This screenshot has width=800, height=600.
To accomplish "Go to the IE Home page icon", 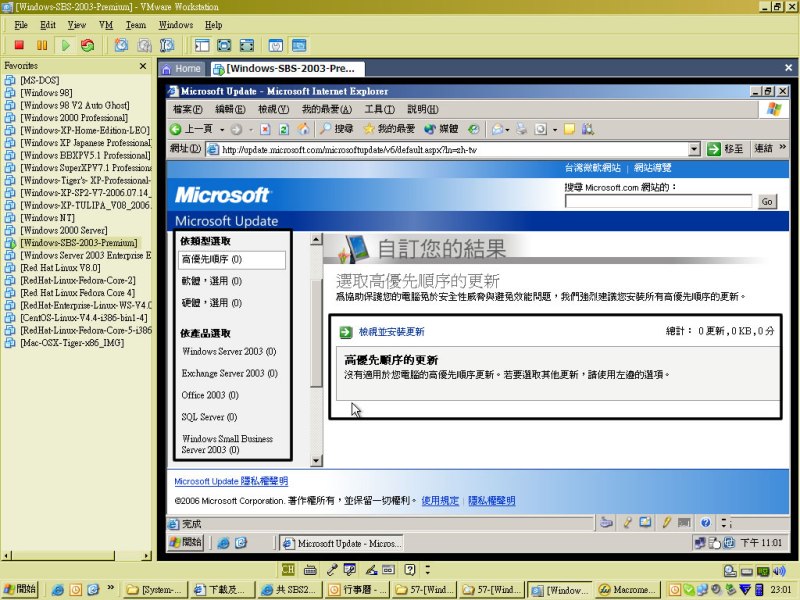I will [x=303, y=129].
